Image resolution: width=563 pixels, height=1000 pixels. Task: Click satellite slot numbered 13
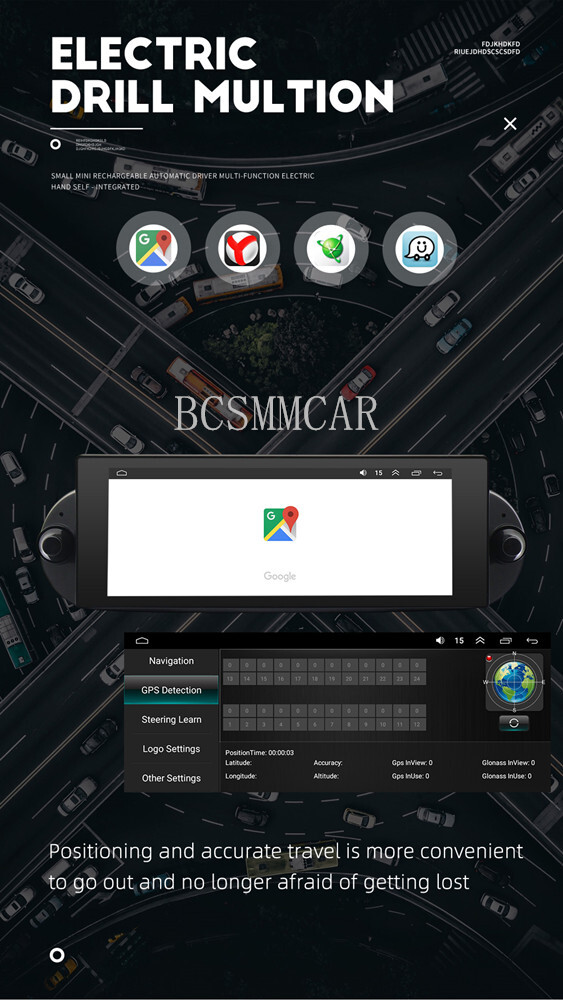(x=230, y=679)
